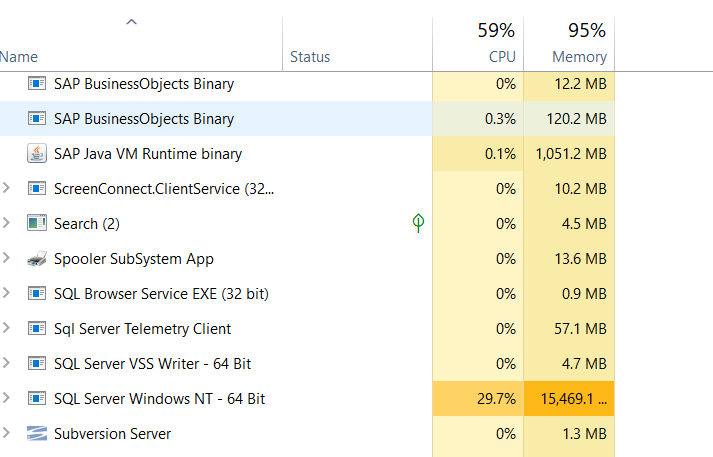Expand the ScreenConnect.ClientService process group
Screen dimensions: 713x457
[7, 188]
